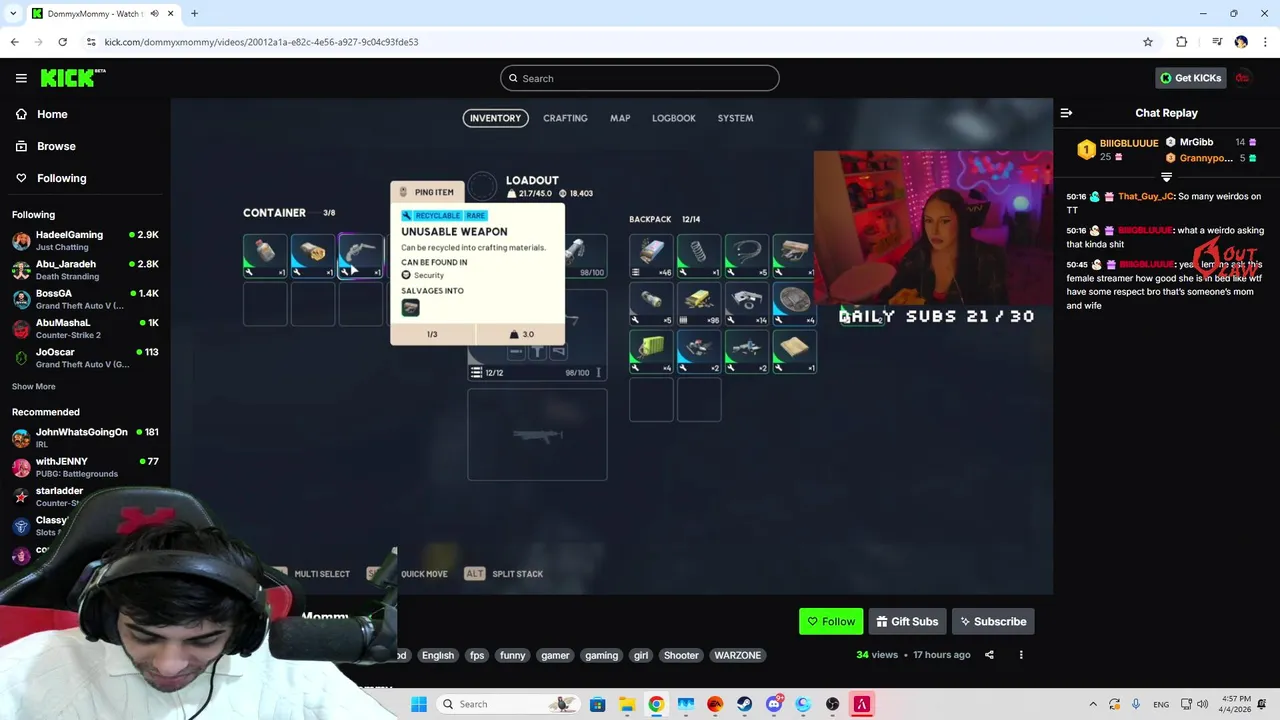Click the KICK logo
This screenshot has height=720, width=1280.
click(73, 78)
